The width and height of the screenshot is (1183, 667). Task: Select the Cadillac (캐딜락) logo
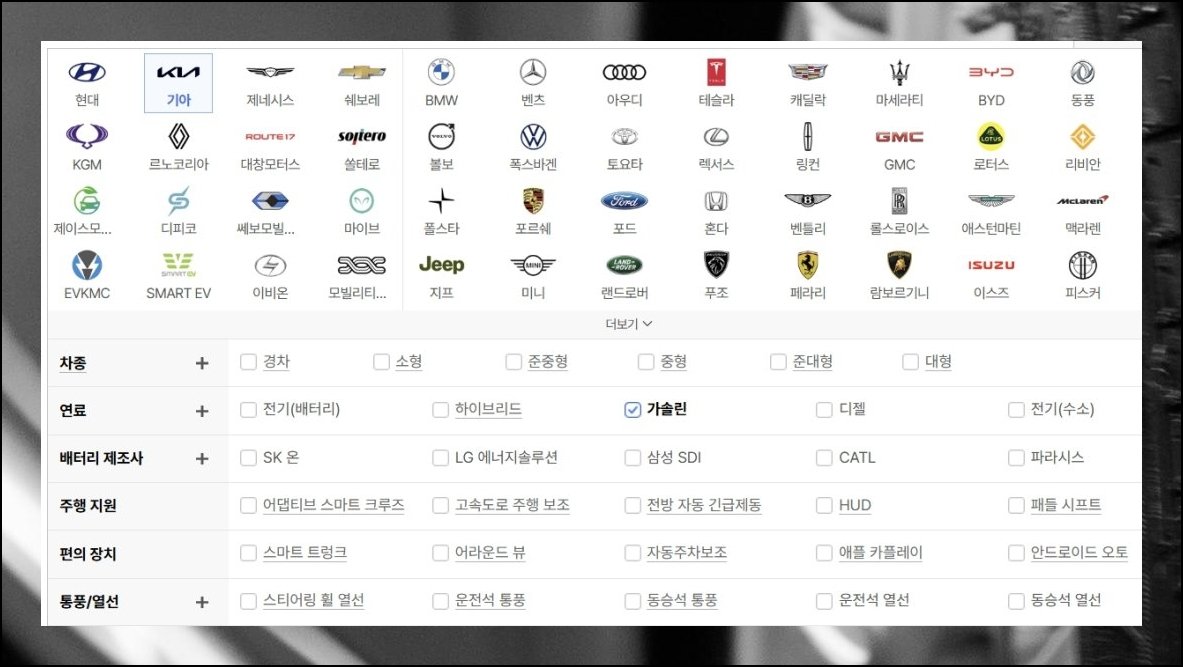coord(808,72)
